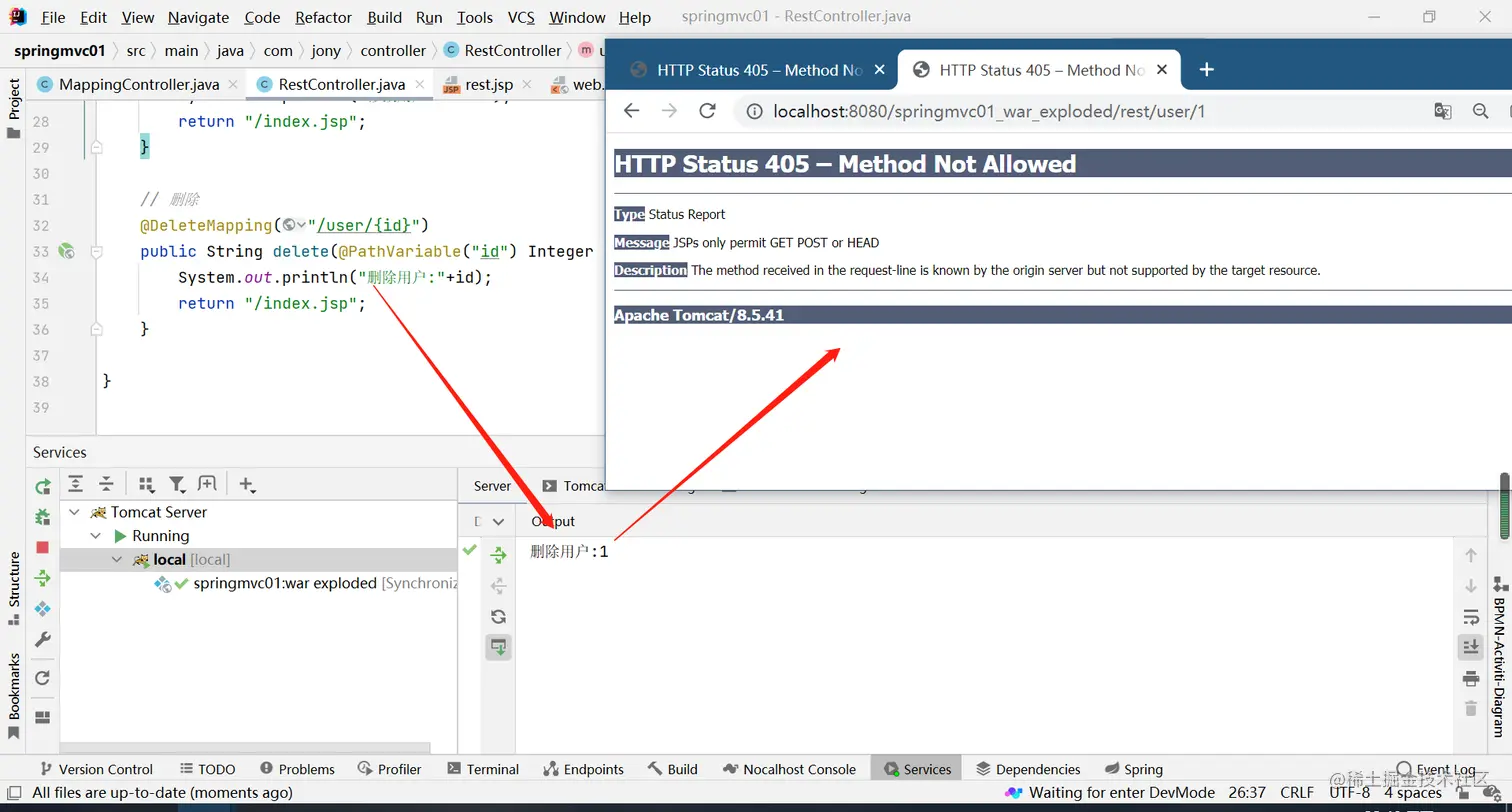Image resolution: width=1512 pixels, height=812 pixels.
Task: Click the browser zoom magnifier icon
Action: point(1481,111)
